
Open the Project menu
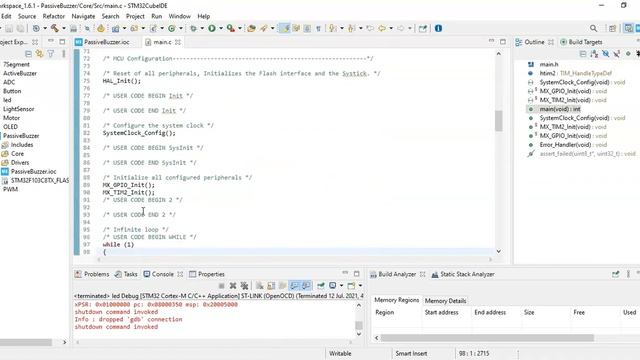135,16
